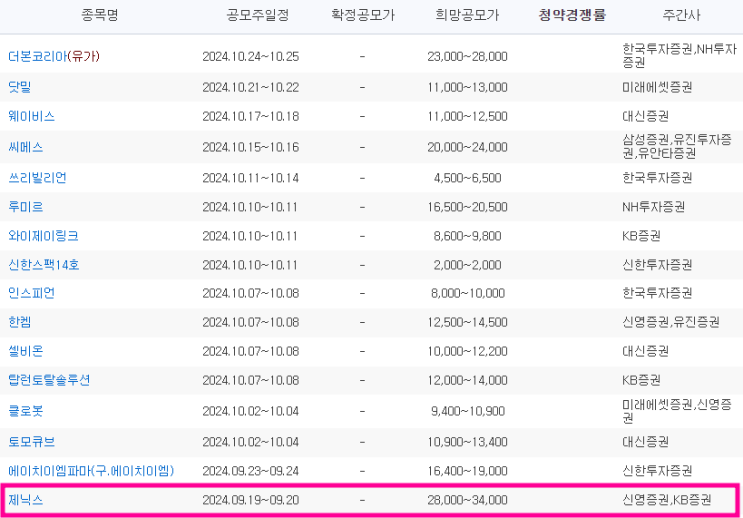743x518 pixels.
Task: Select the 인스피언 row date 2024.10.07~10.08
Action: point(251,293)
